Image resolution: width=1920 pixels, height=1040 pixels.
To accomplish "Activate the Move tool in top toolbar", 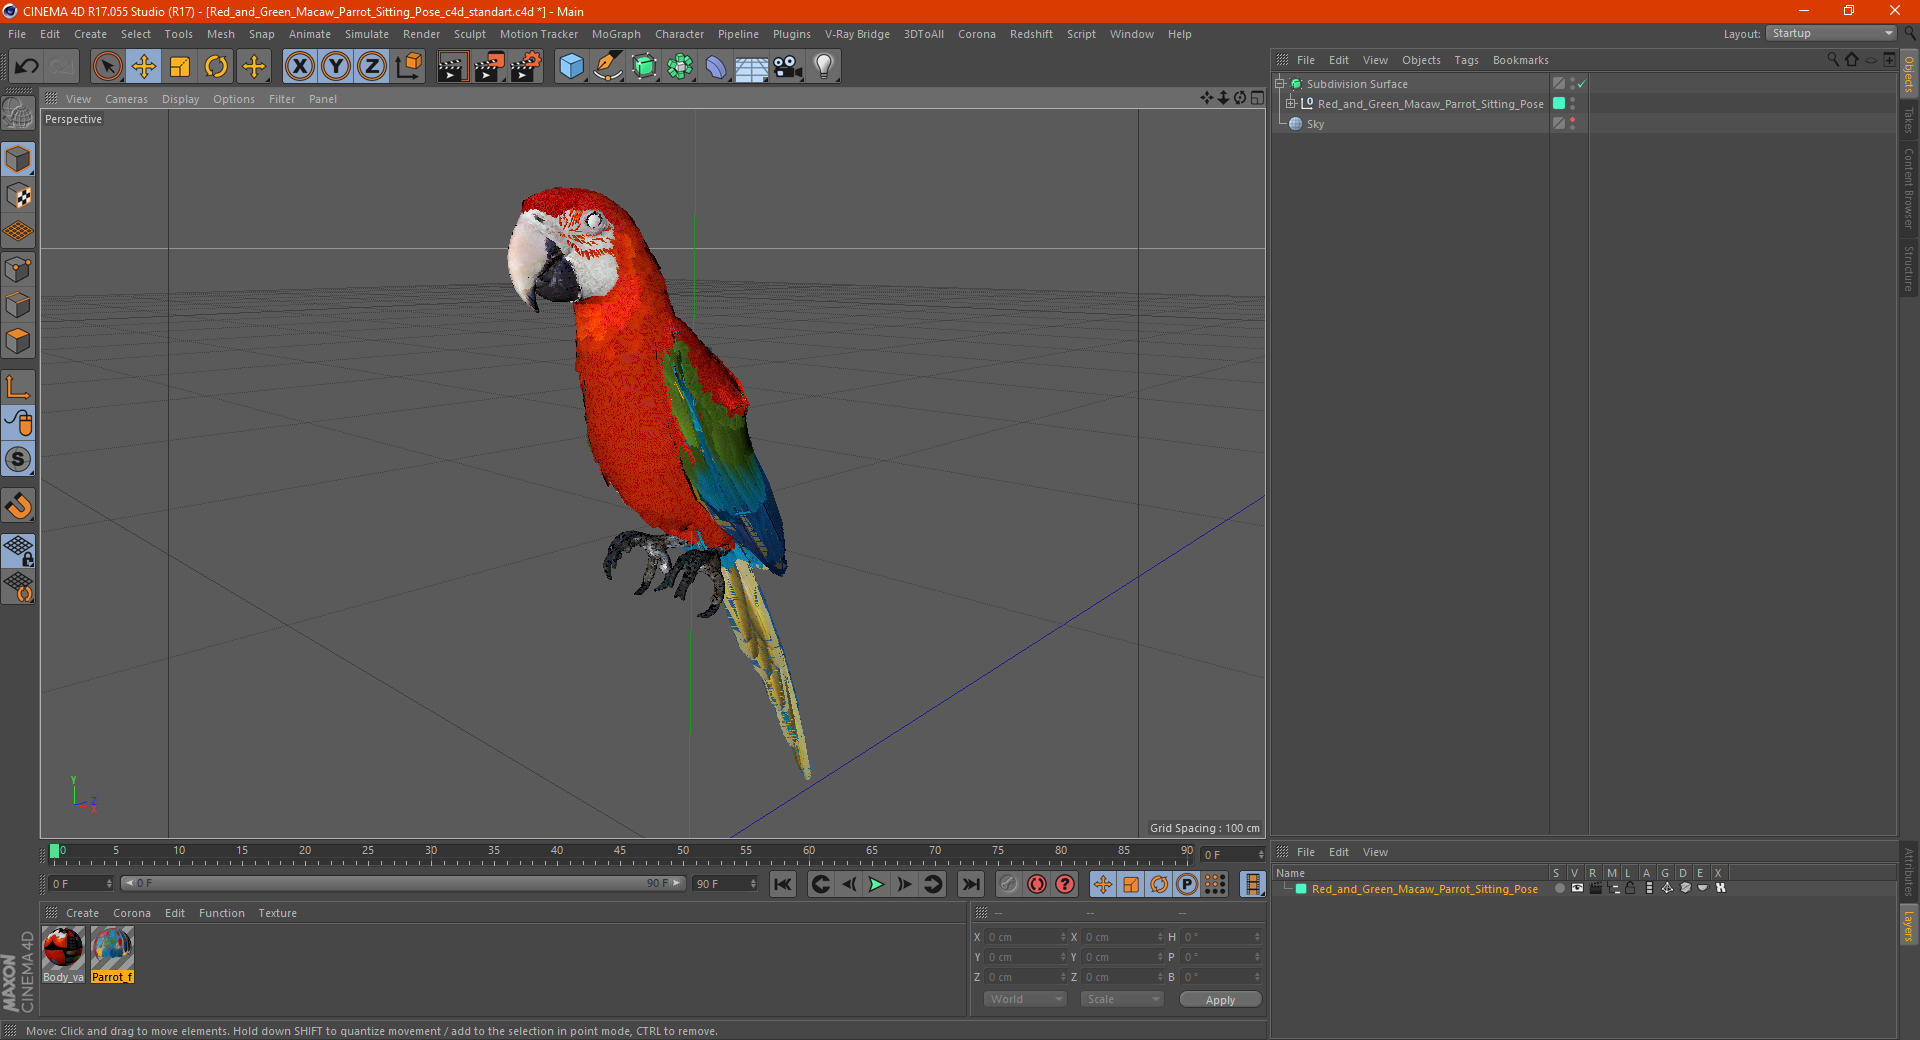I will click(x=144, y=67).
